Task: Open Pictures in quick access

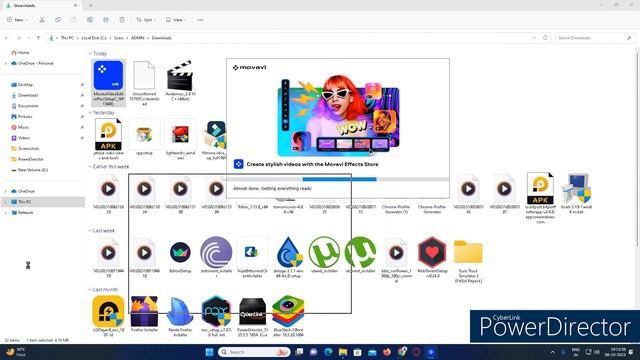Action: pyautogui.click(x=22, y=116)
